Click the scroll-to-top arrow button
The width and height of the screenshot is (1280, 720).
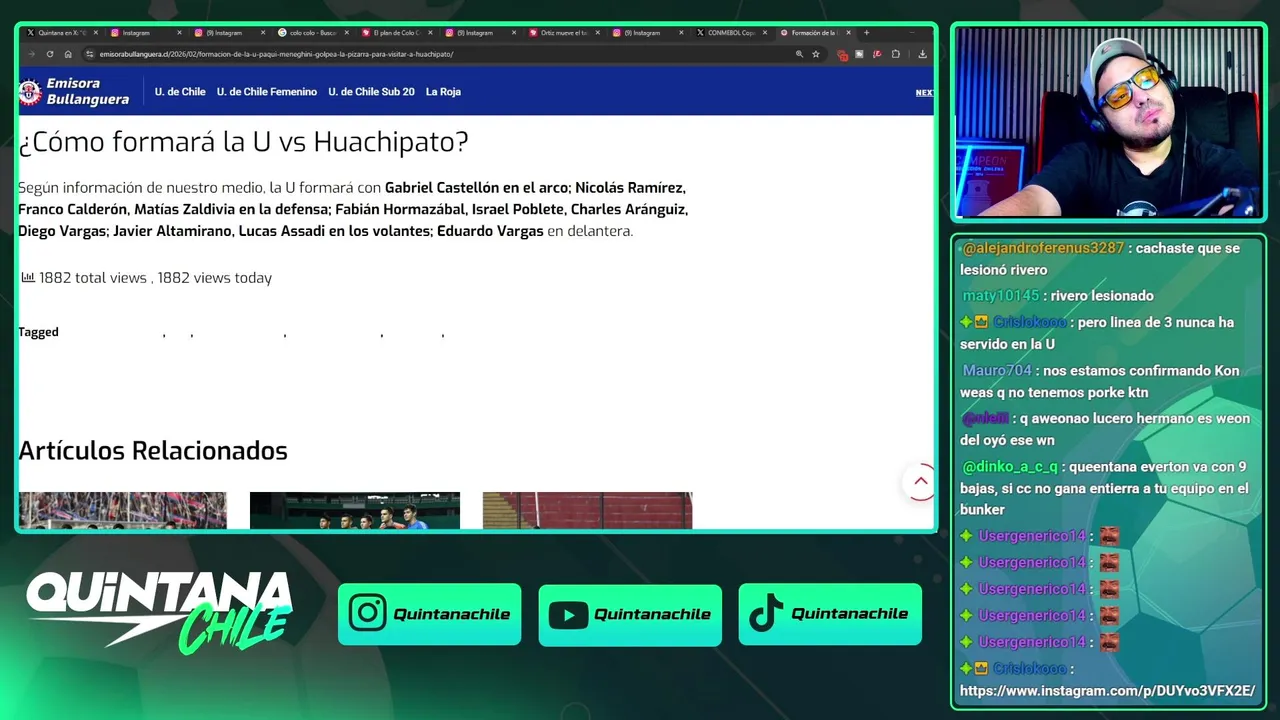[x=920, y=482]
